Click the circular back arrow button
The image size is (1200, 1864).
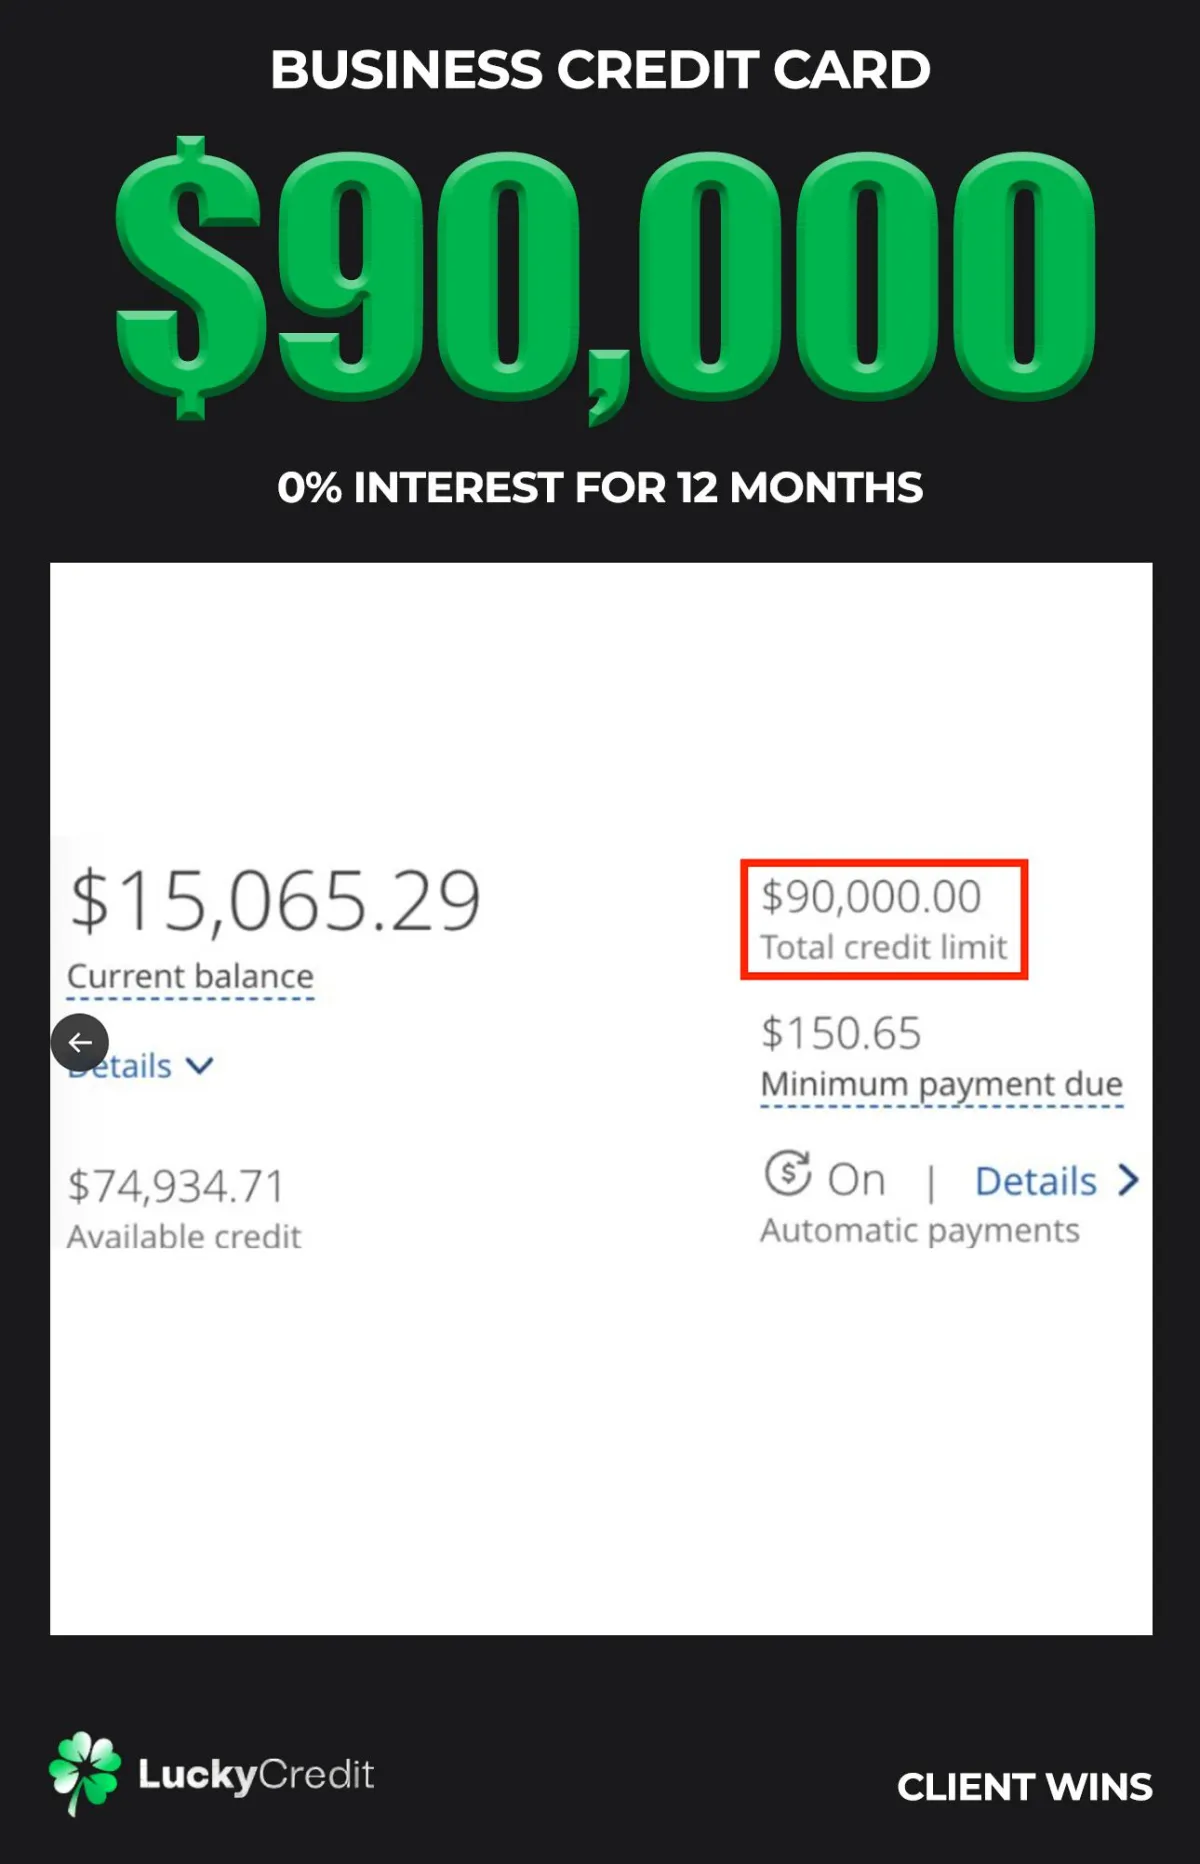coord(80,1042)
